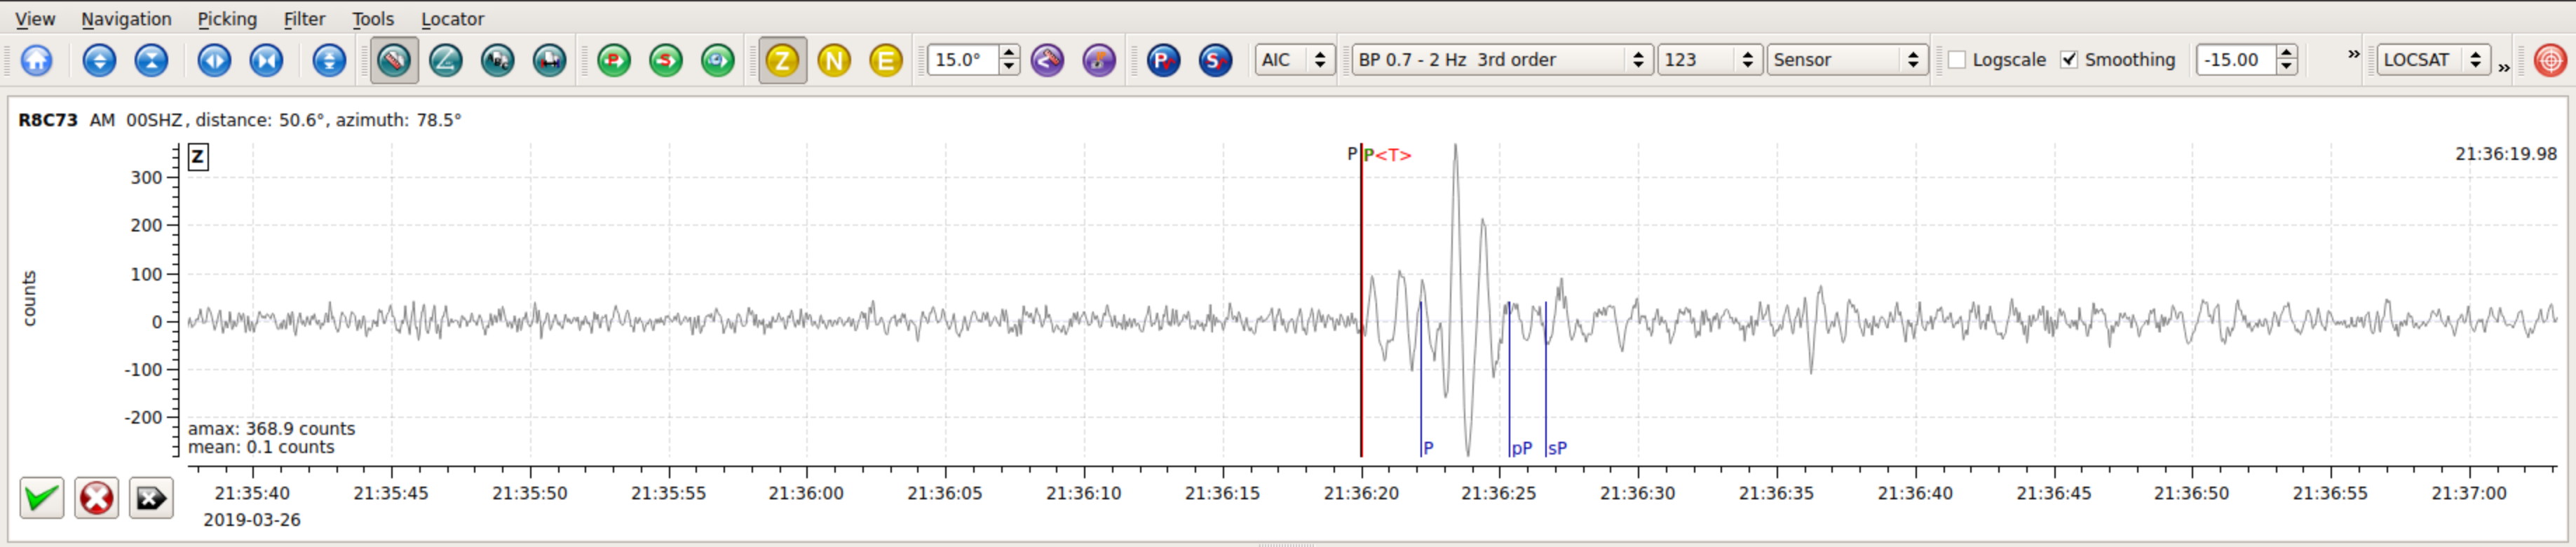Open the 123 rotation dropdown
Viewport: 2576px width, 547px height.
point(1709,60)
